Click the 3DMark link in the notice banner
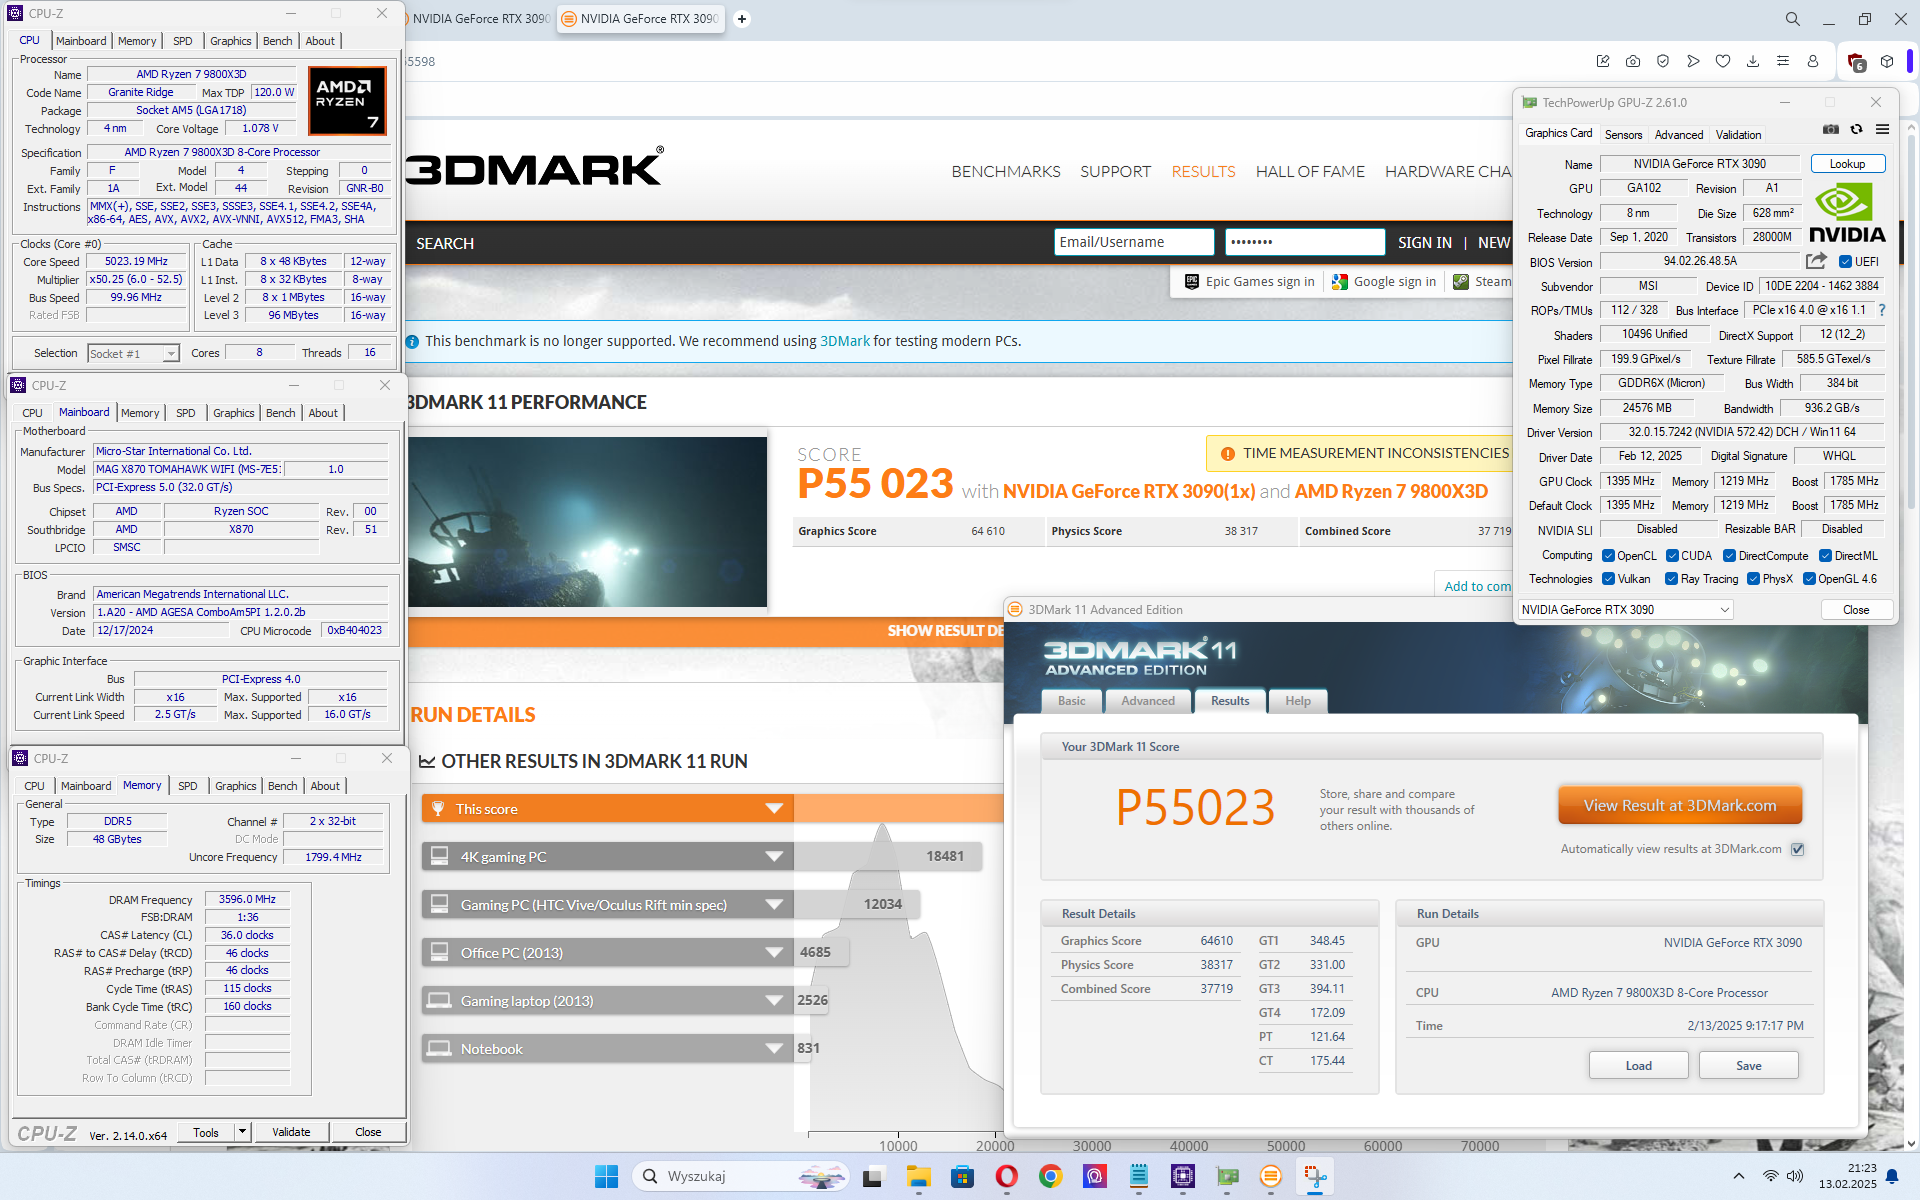Screen dimensions: 1920x1200 point(845,341)
